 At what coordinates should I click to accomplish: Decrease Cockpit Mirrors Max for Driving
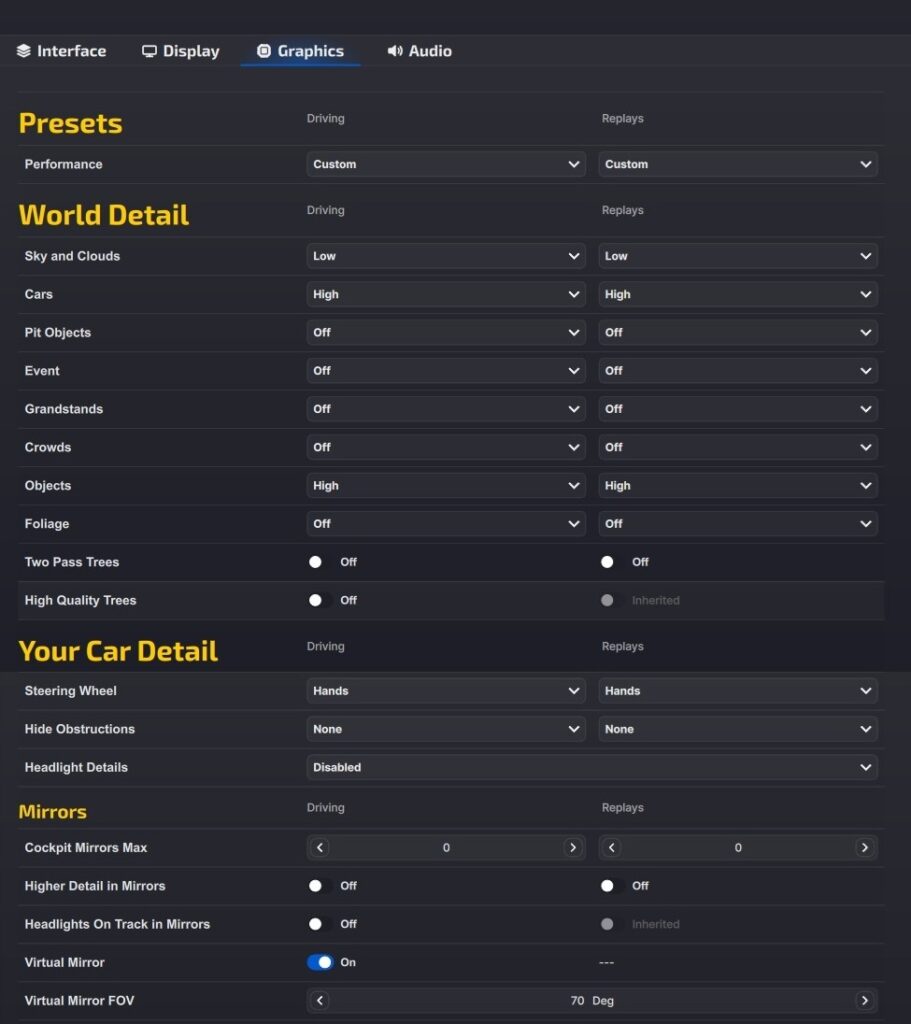pos(320,848)
